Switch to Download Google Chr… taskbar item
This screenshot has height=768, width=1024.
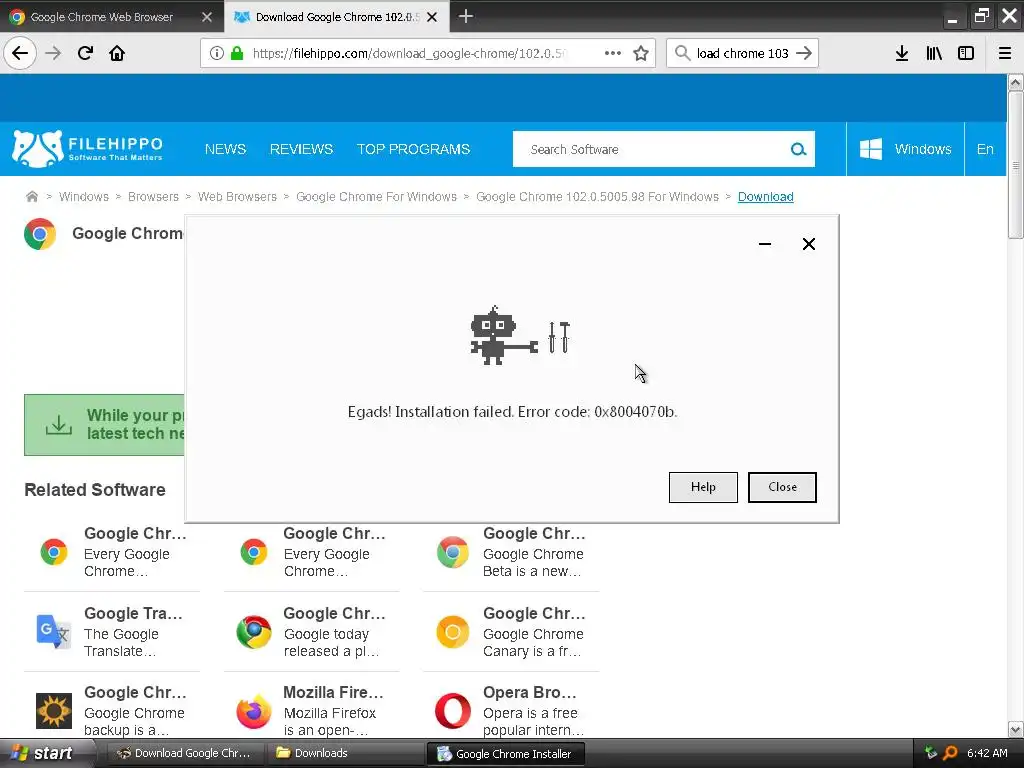(x=185, y=753)
